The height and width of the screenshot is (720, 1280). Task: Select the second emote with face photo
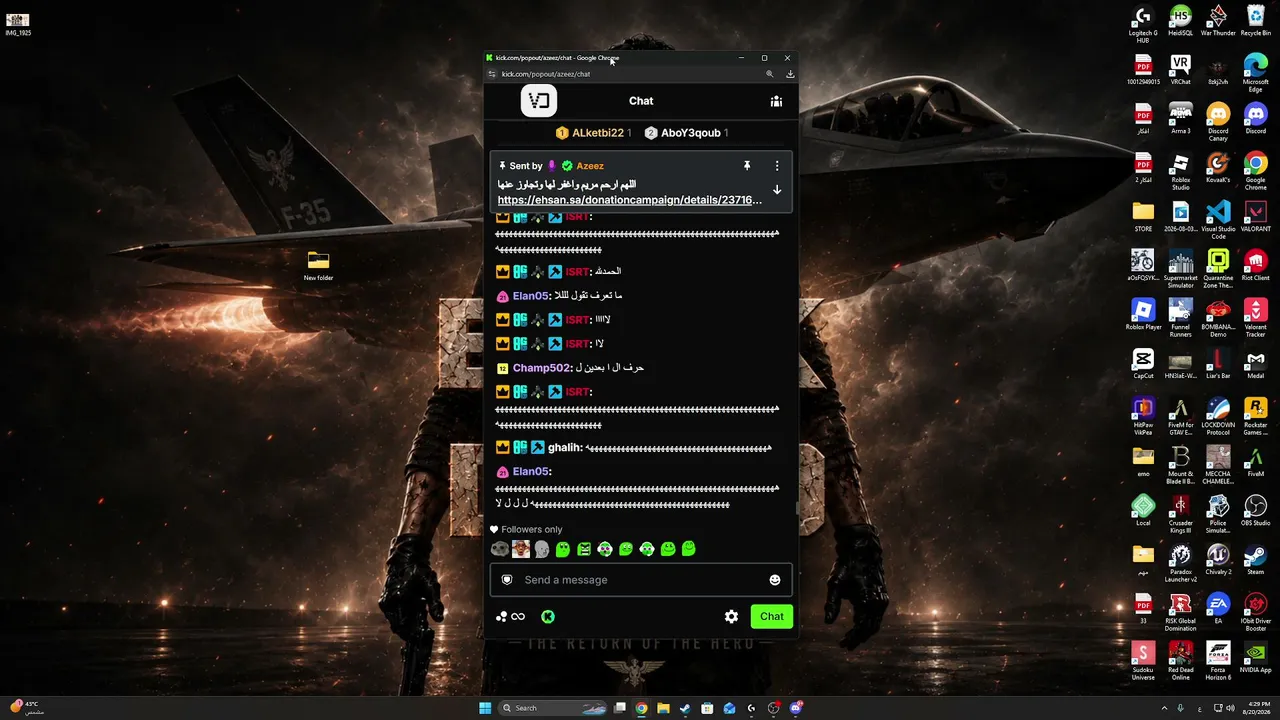coord(521,549)
